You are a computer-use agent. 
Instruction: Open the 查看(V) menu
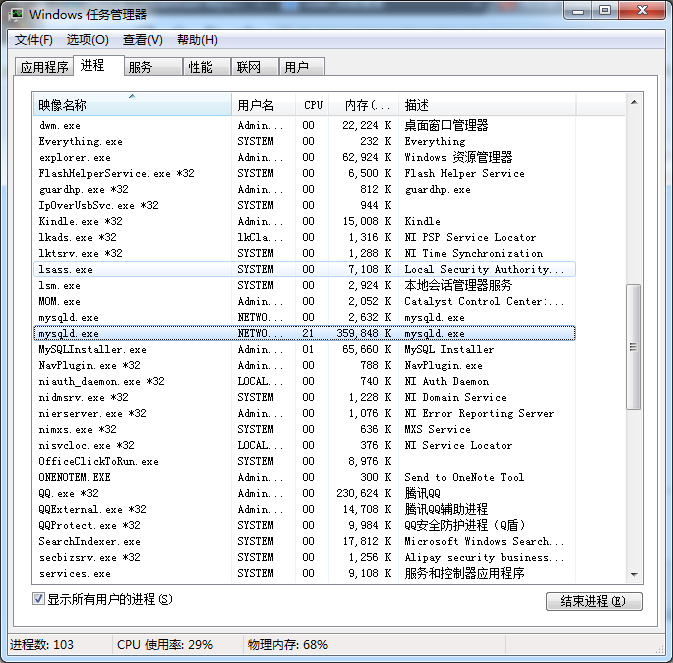(x=143, y=40)
